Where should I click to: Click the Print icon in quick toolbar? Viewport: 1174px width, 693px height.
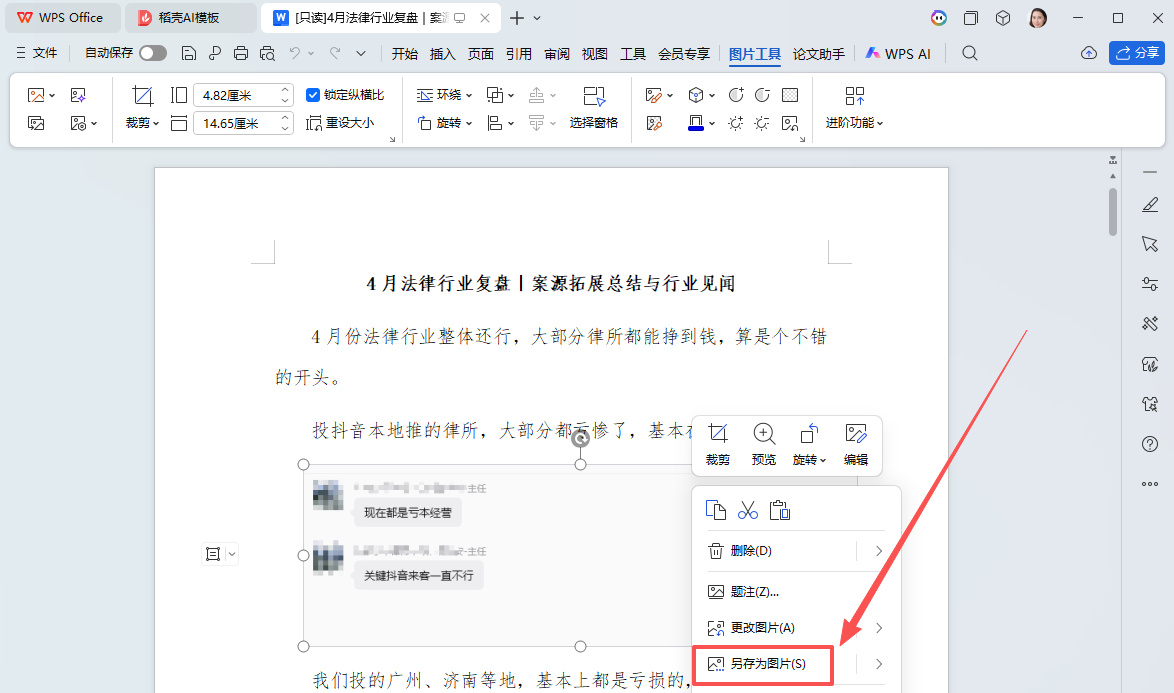[240, 53]
